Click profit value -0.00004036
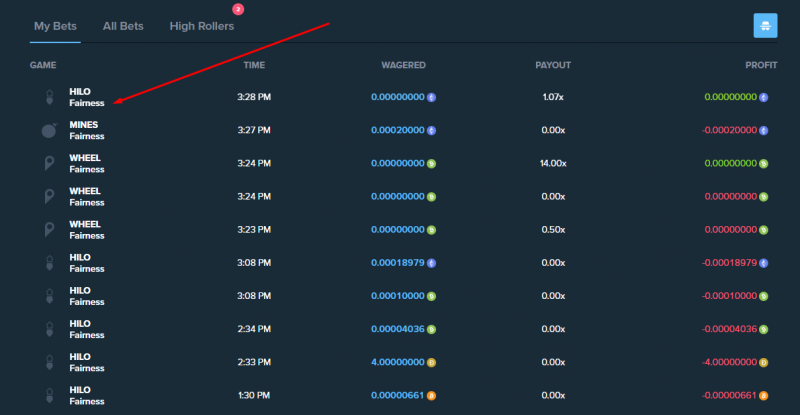This screenshot has height=415, width=800. tap(730, 329)
